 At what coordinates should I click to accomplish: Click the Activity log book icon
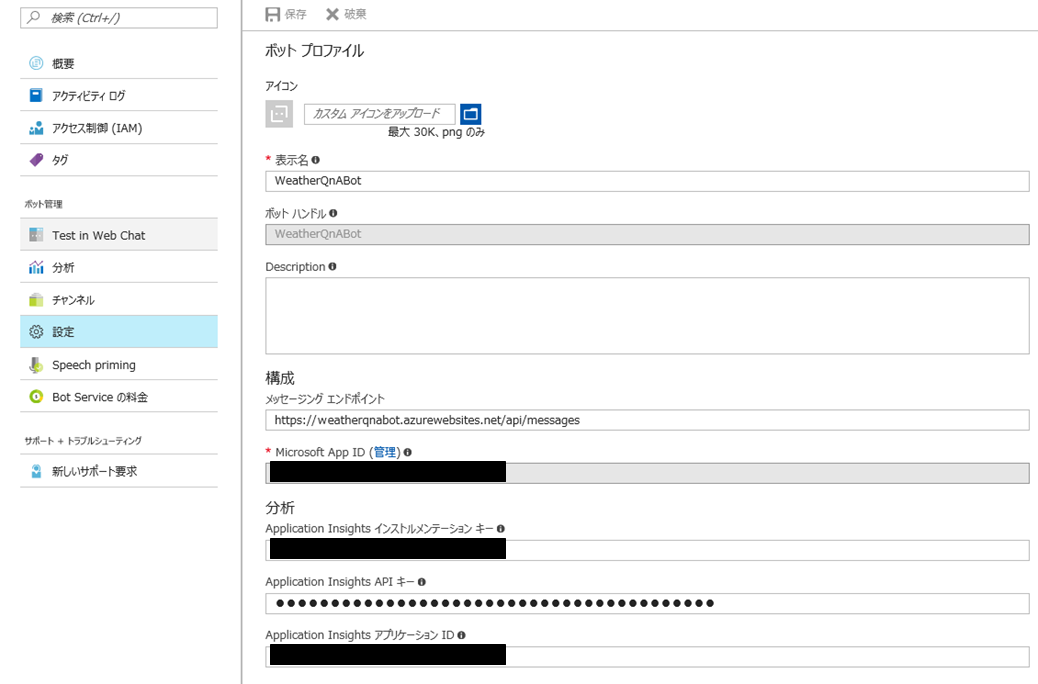pyautogui.click(x=36, y=95)
